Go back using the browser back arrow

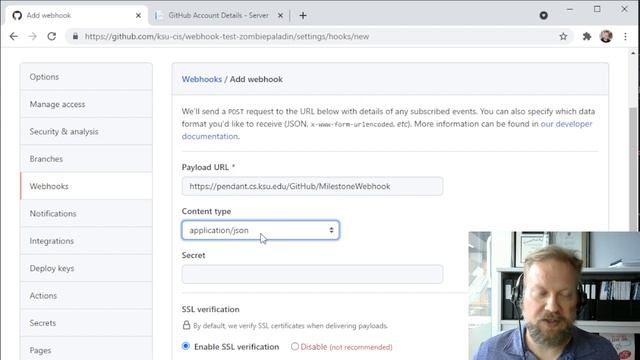pyautogui.click(x=13, y=36)
